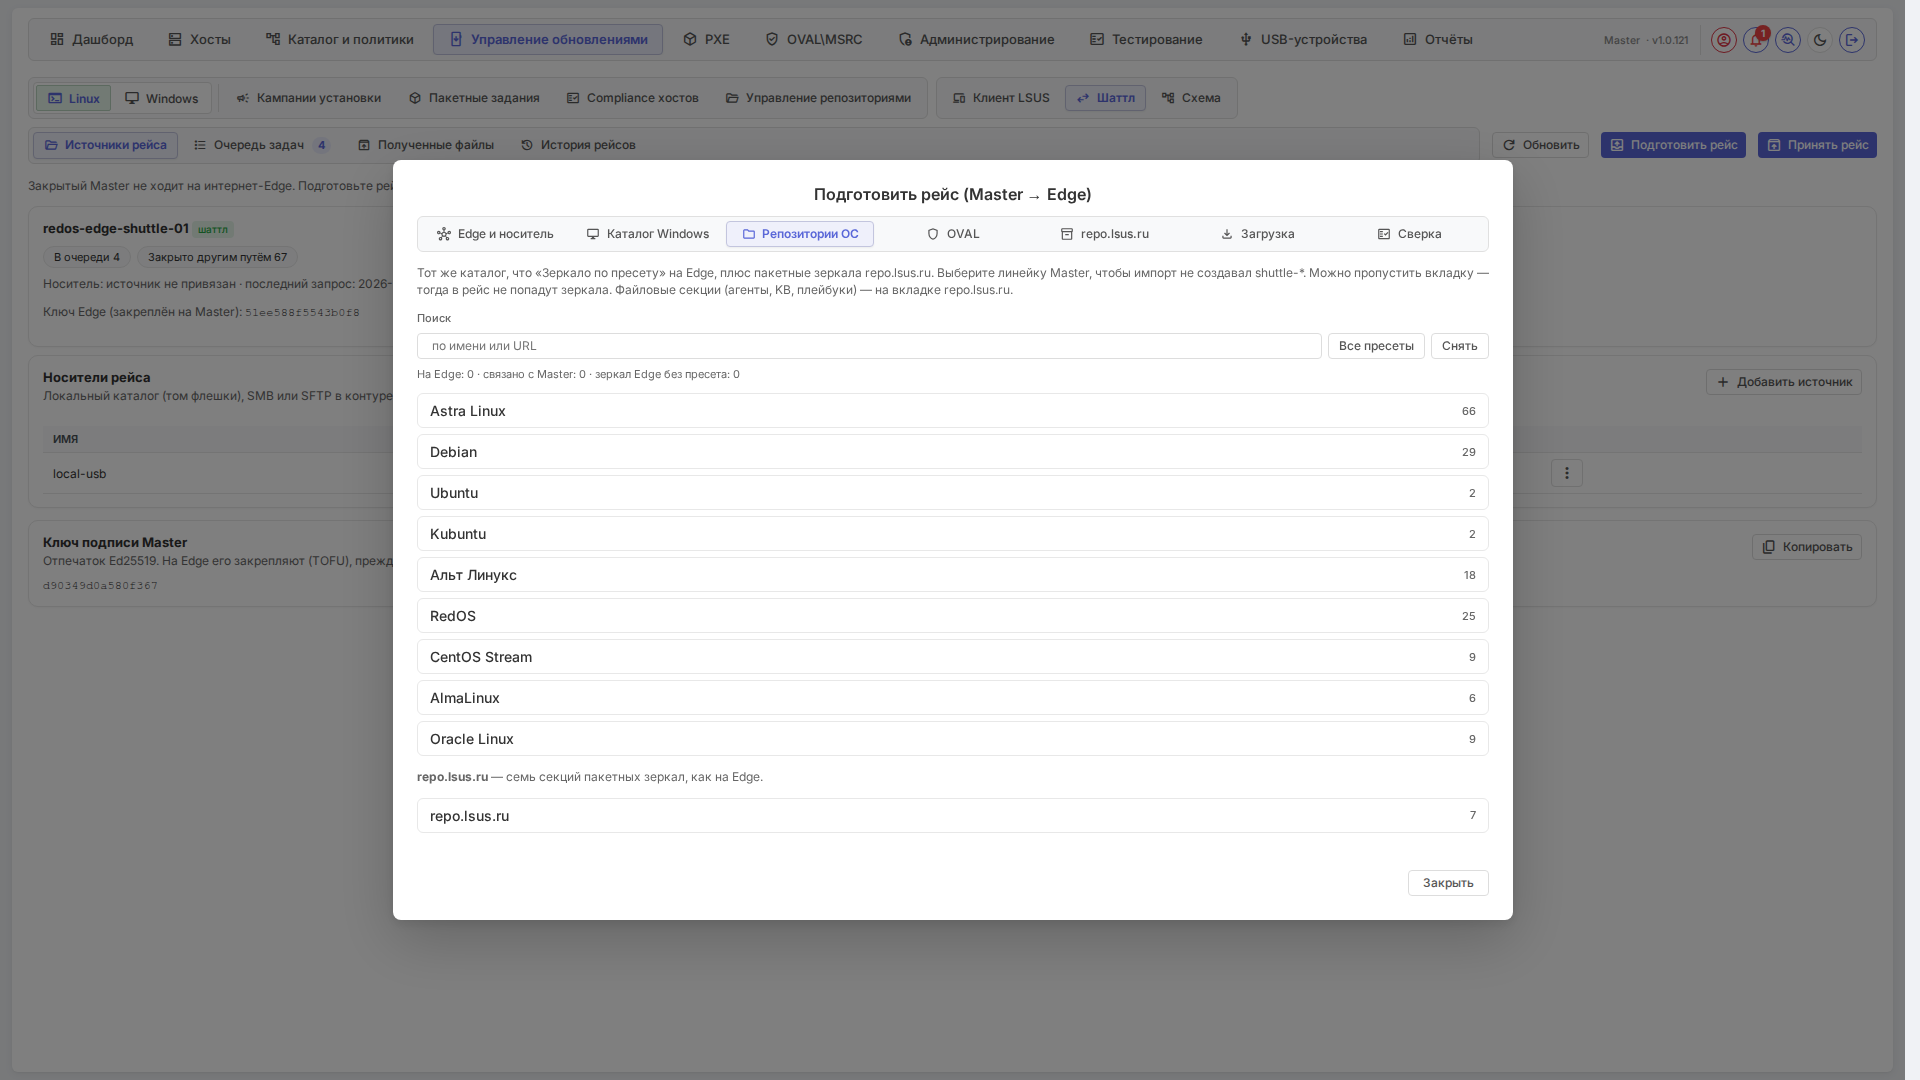Image resolution: width=1920 pixels, height=1080 pixels.
Task: Toggle dark mode with moon icon
Action: click(1820, 40)
